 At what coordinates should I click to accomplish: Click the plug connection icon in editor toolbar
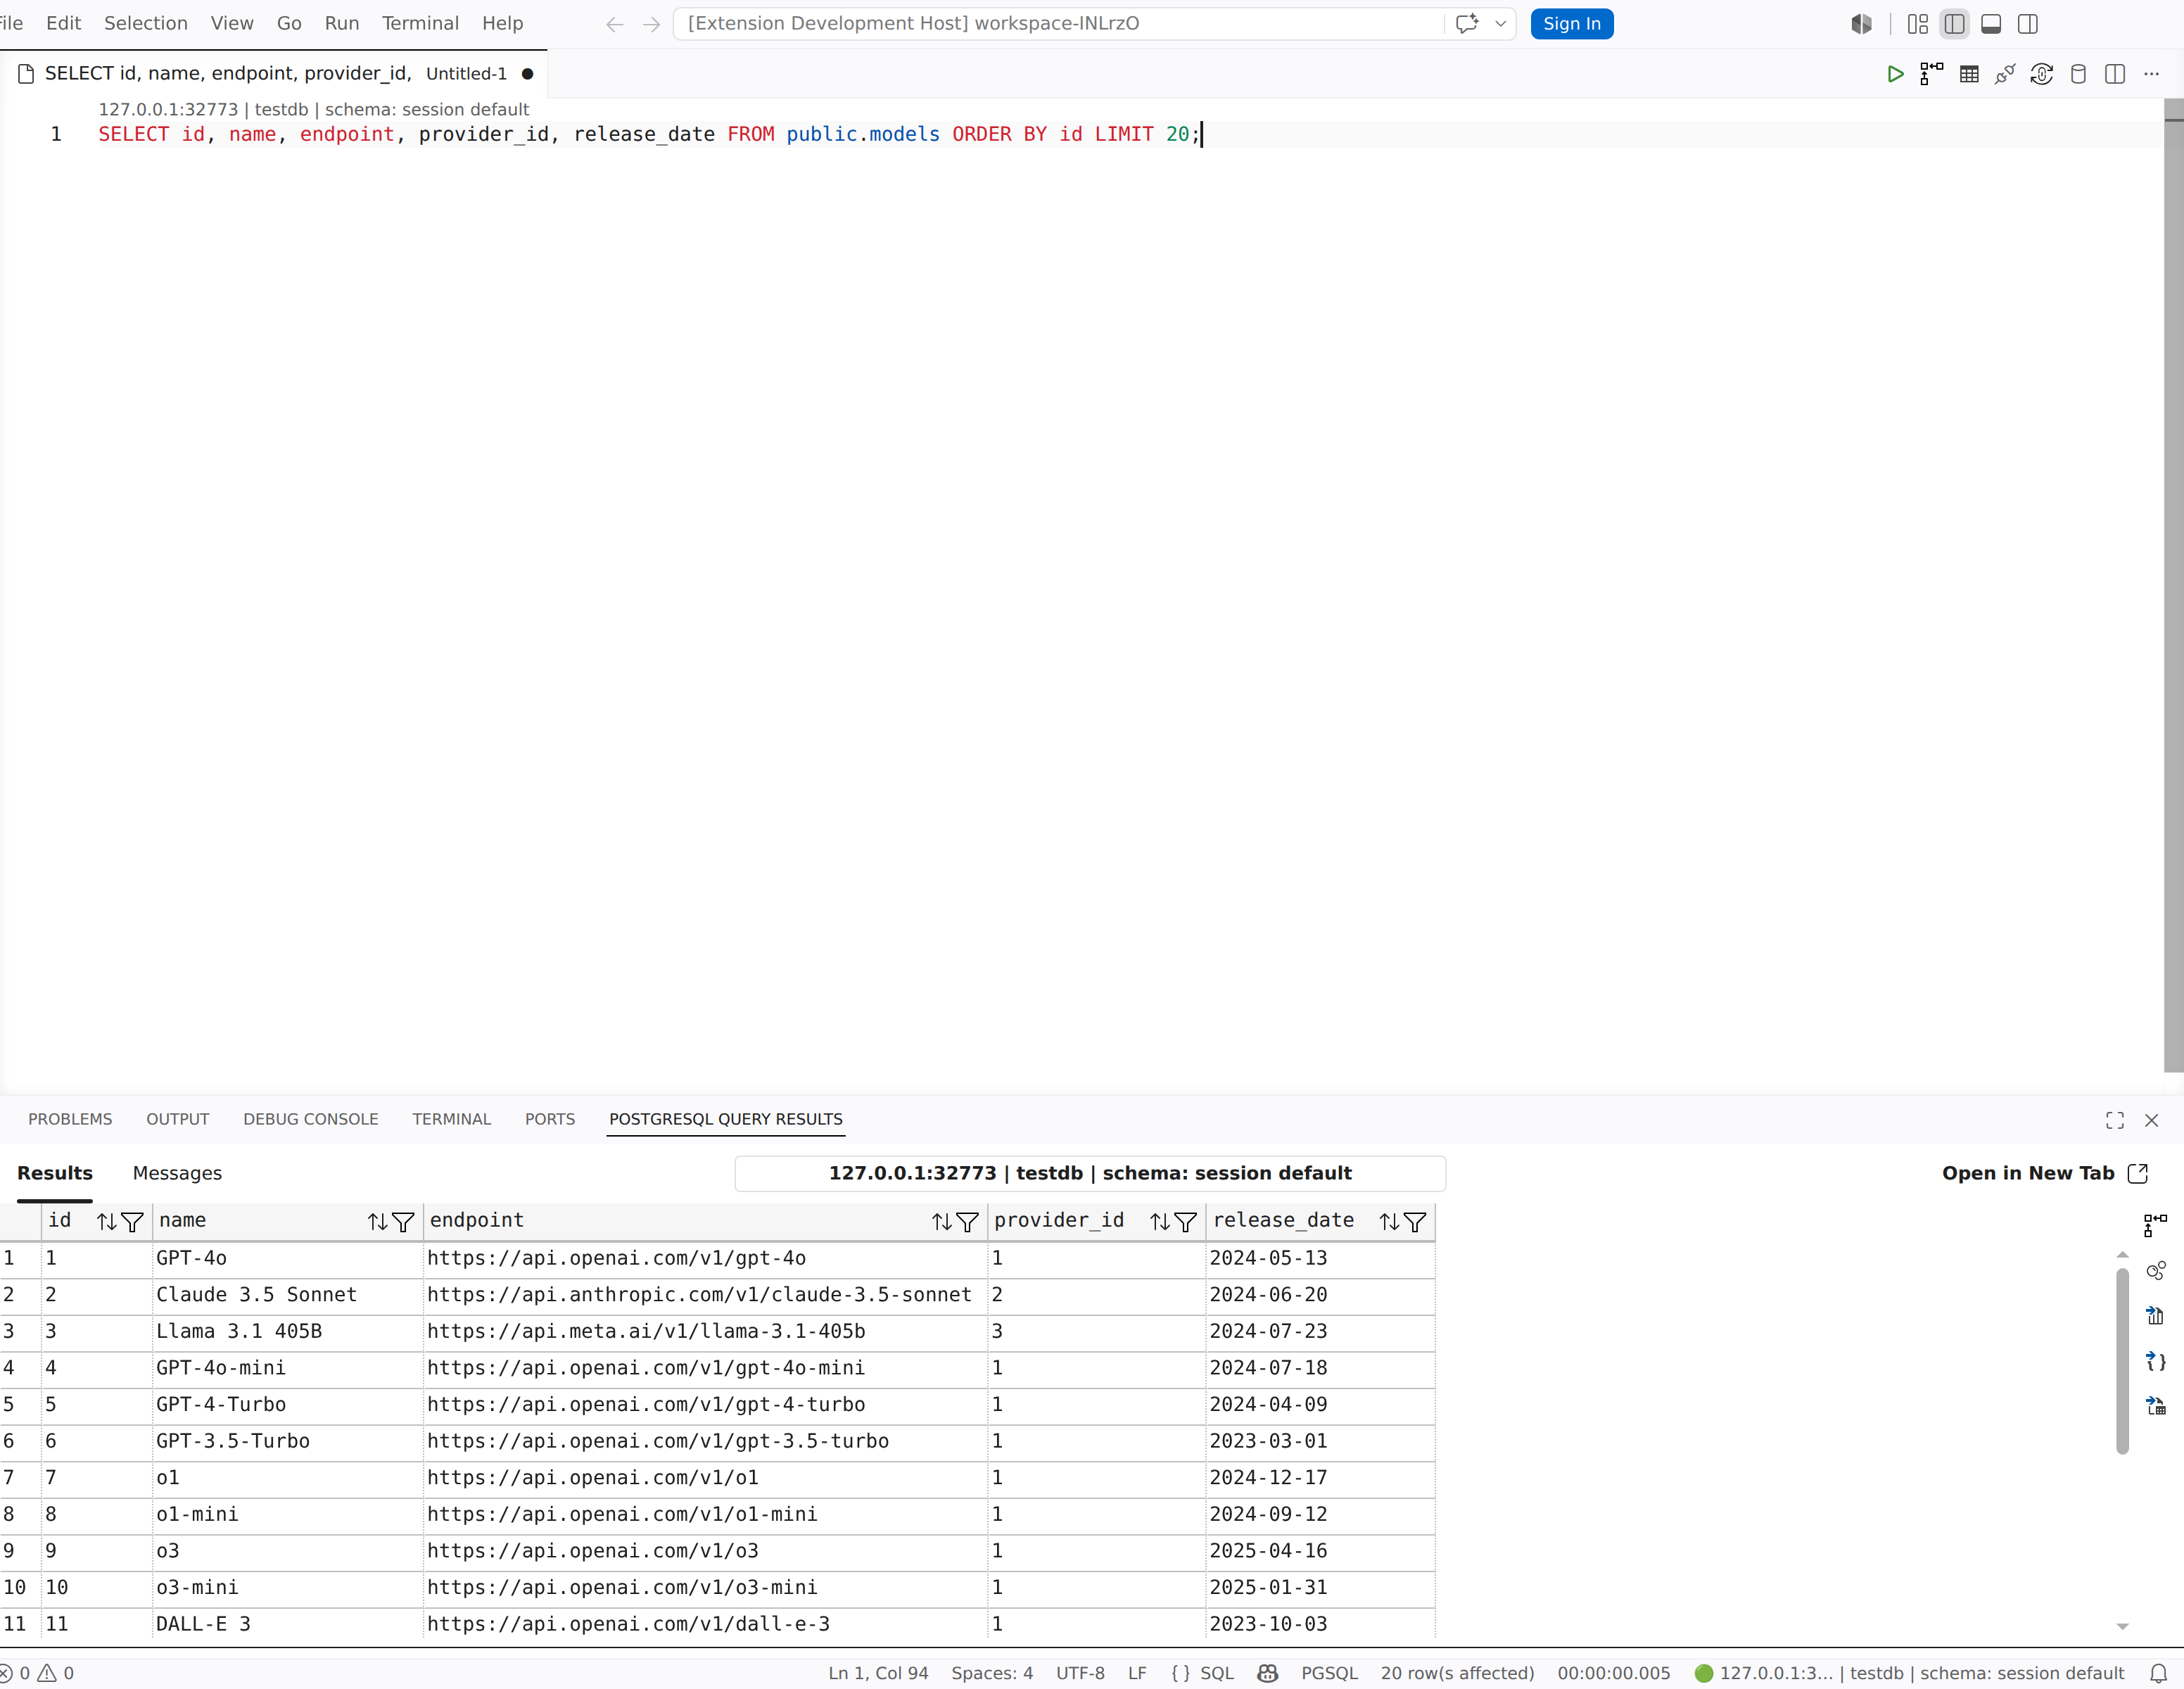tap(2005, 74)
